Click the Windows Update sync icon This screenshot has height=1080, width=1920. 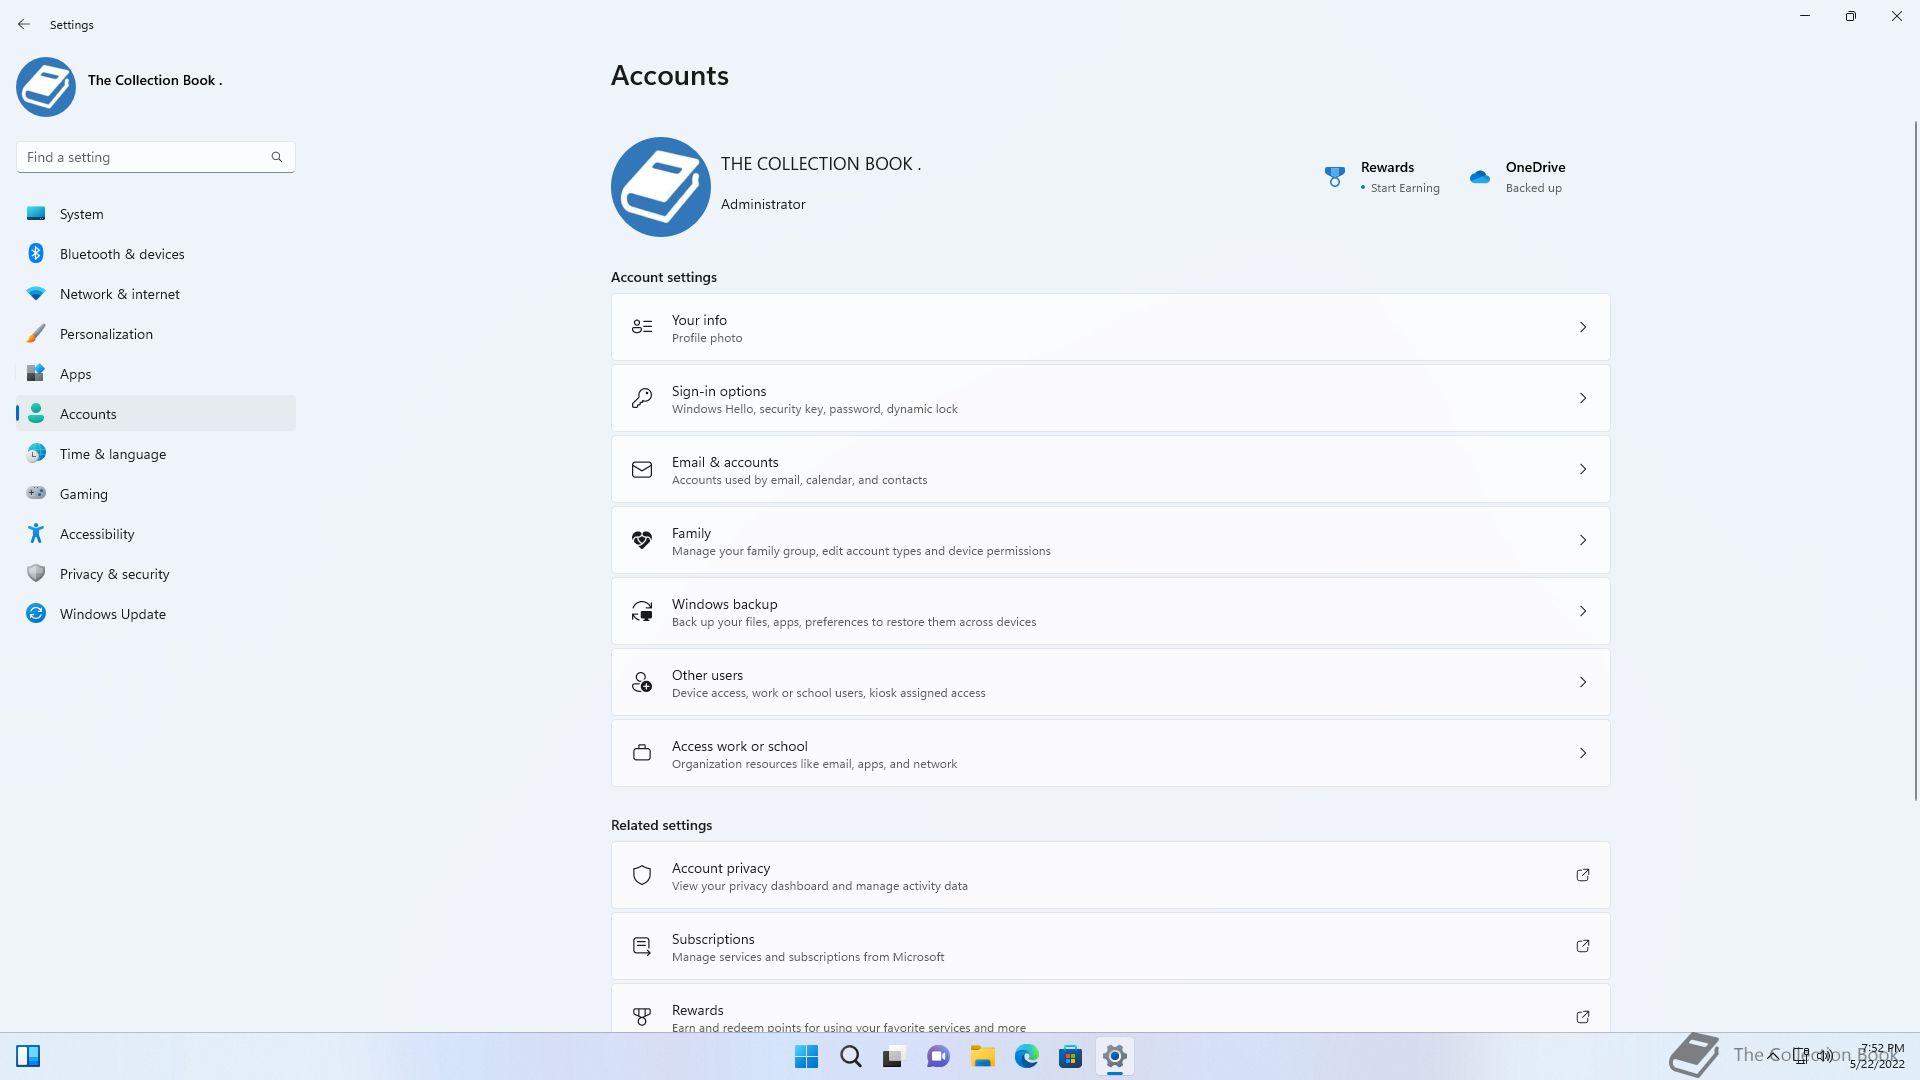pyautogui.click(x=36, y=613)
